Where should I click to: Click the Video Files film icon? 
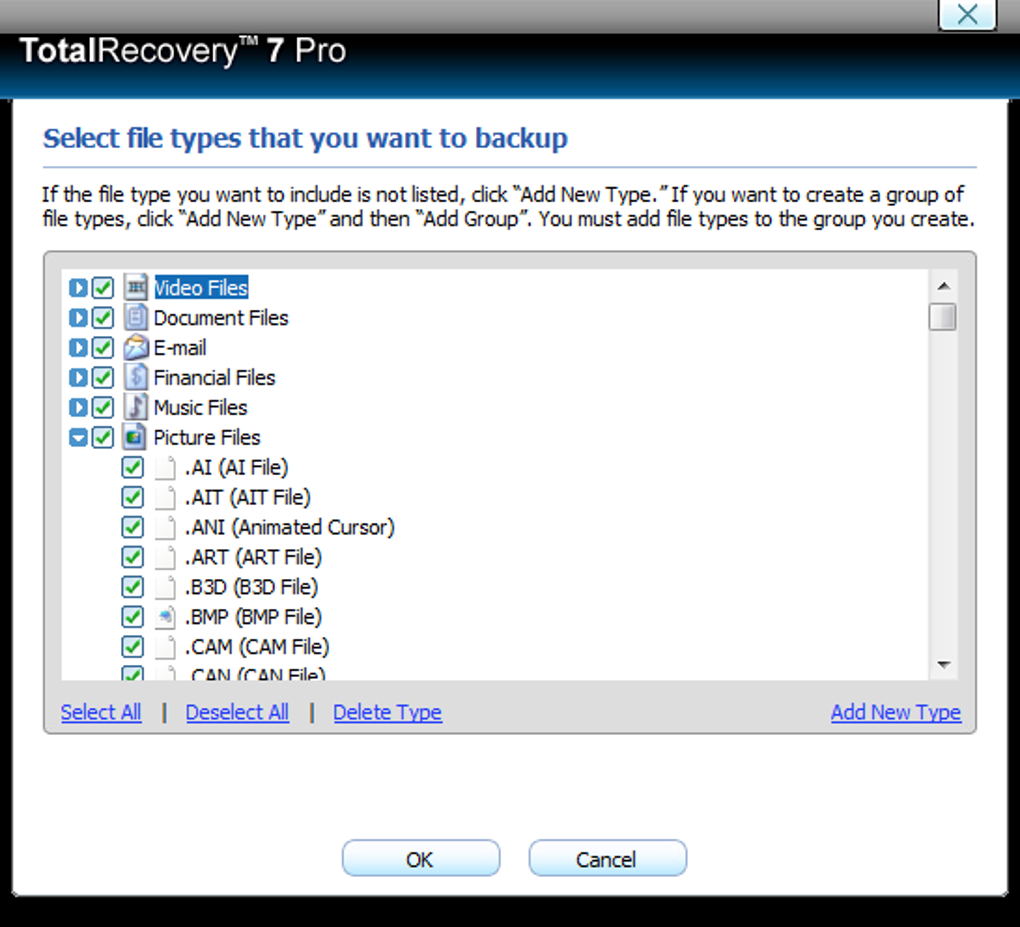135,287
